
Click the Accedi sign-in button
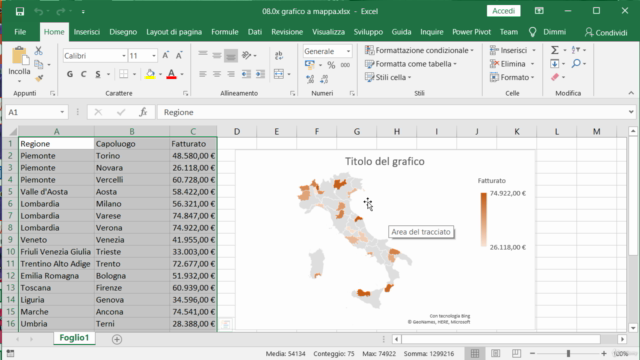pyautogui.click(x=503, y=11)
